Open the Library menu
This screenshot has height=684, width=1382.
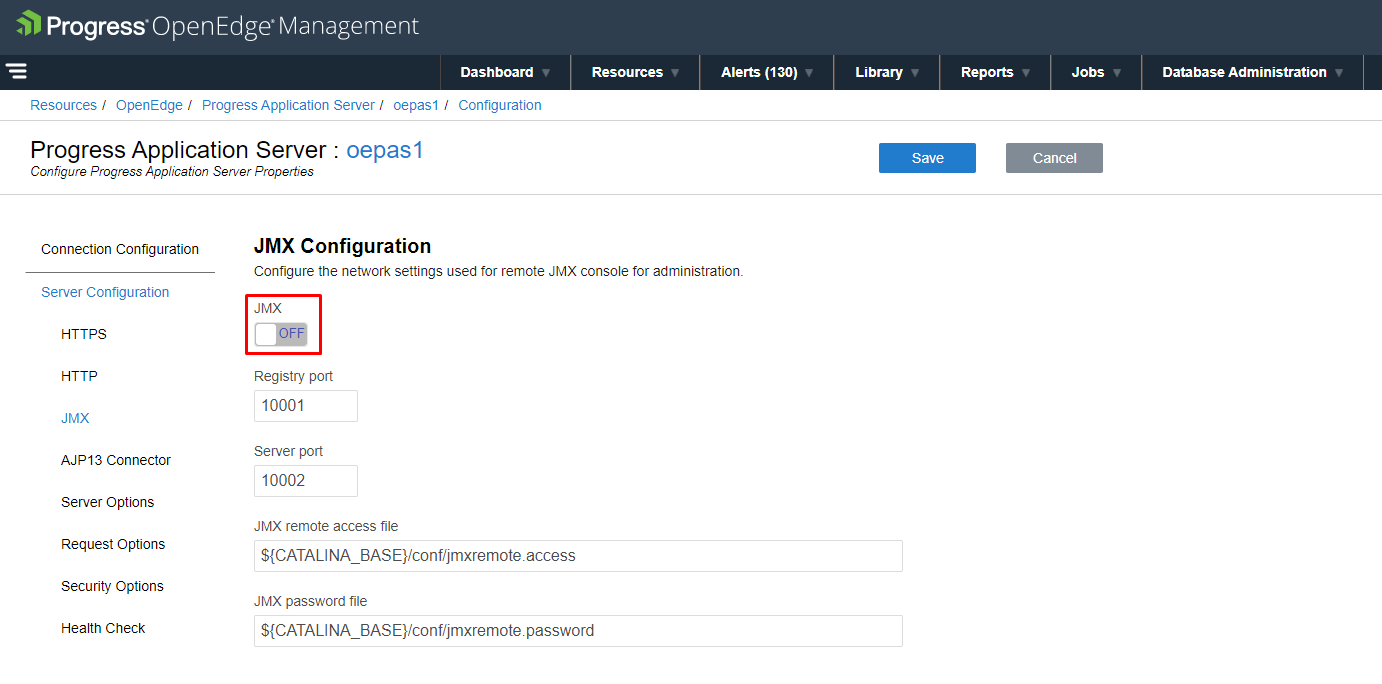[x=887, y=72]
